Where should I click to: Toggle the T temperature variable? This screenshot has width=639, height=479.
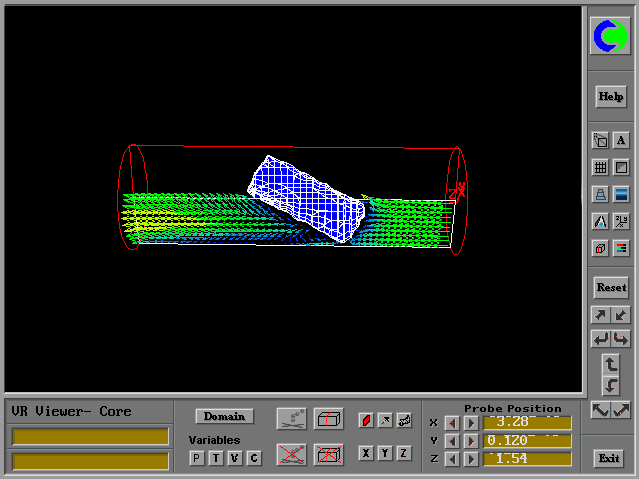[215, 458]
